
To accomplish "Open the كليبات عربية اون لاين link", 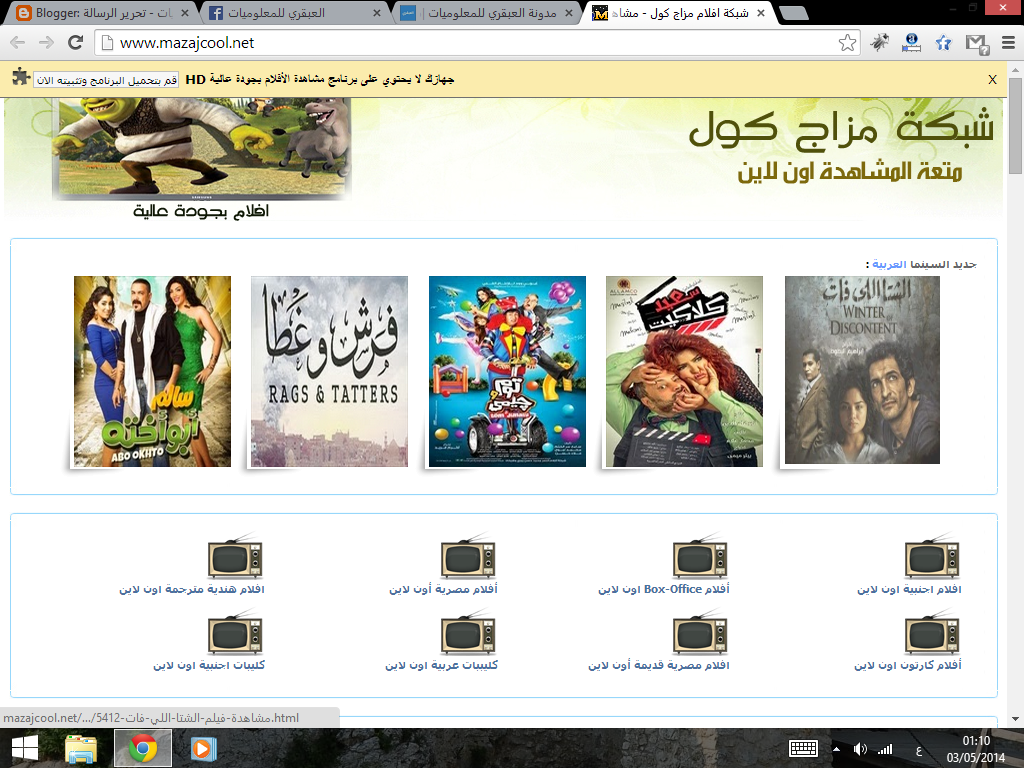I will [x=441, y=665].
